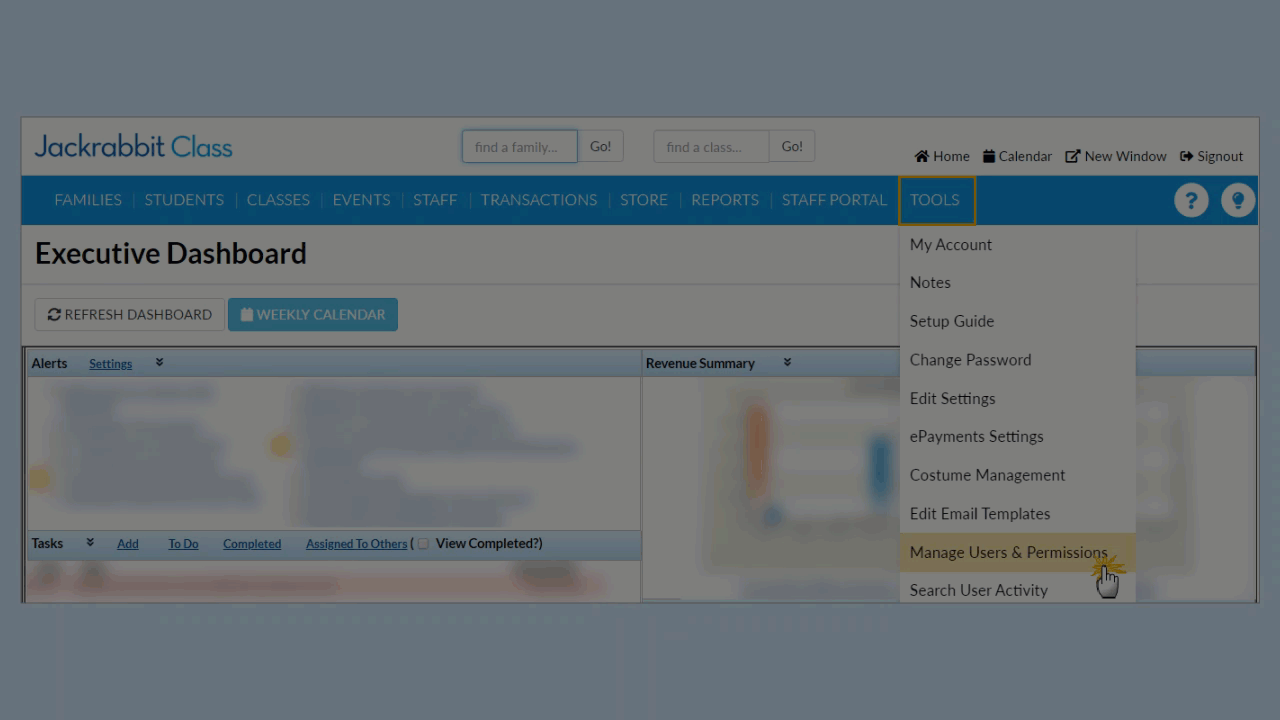1280x720 pixels.
Task: Open the Store menu
Action: [644, 200]
